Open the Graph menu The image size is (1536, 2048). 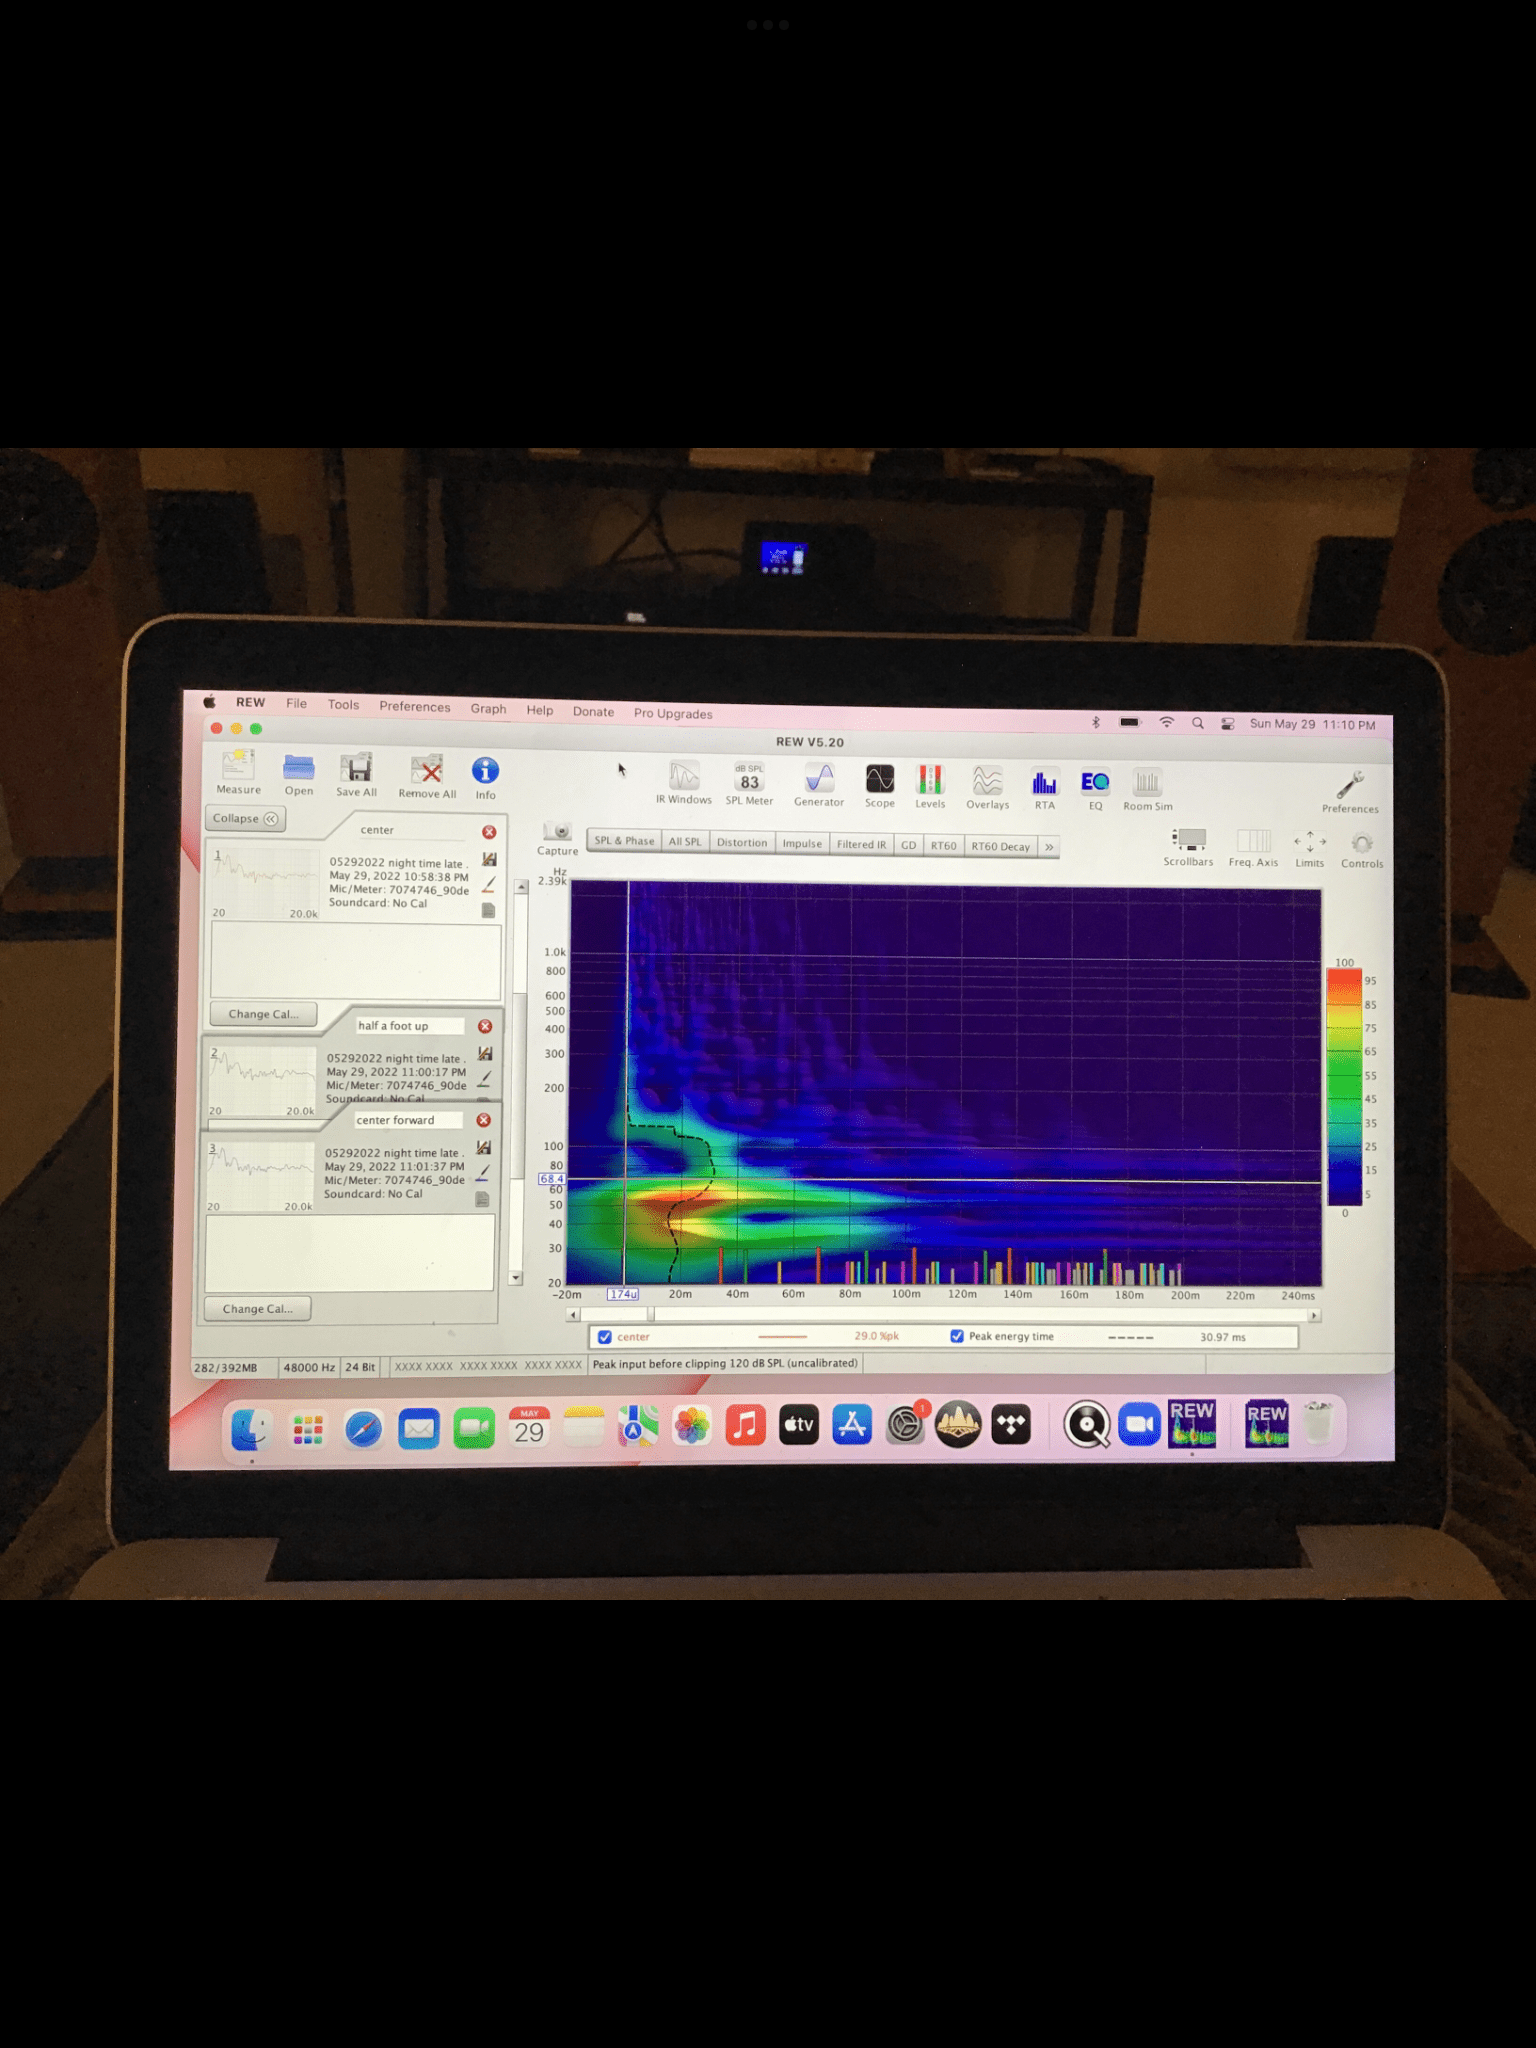[488, 708]
